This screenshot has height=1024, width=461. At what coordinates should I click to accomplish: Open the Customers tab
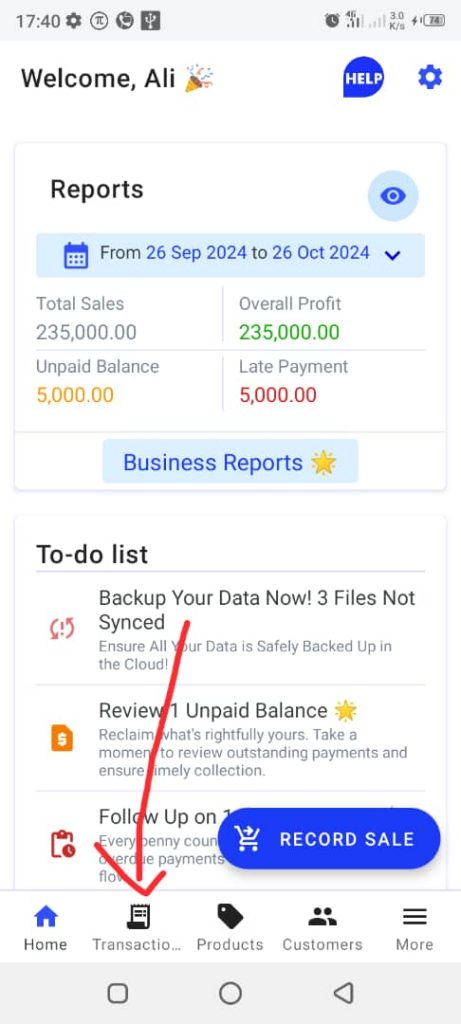322,928
